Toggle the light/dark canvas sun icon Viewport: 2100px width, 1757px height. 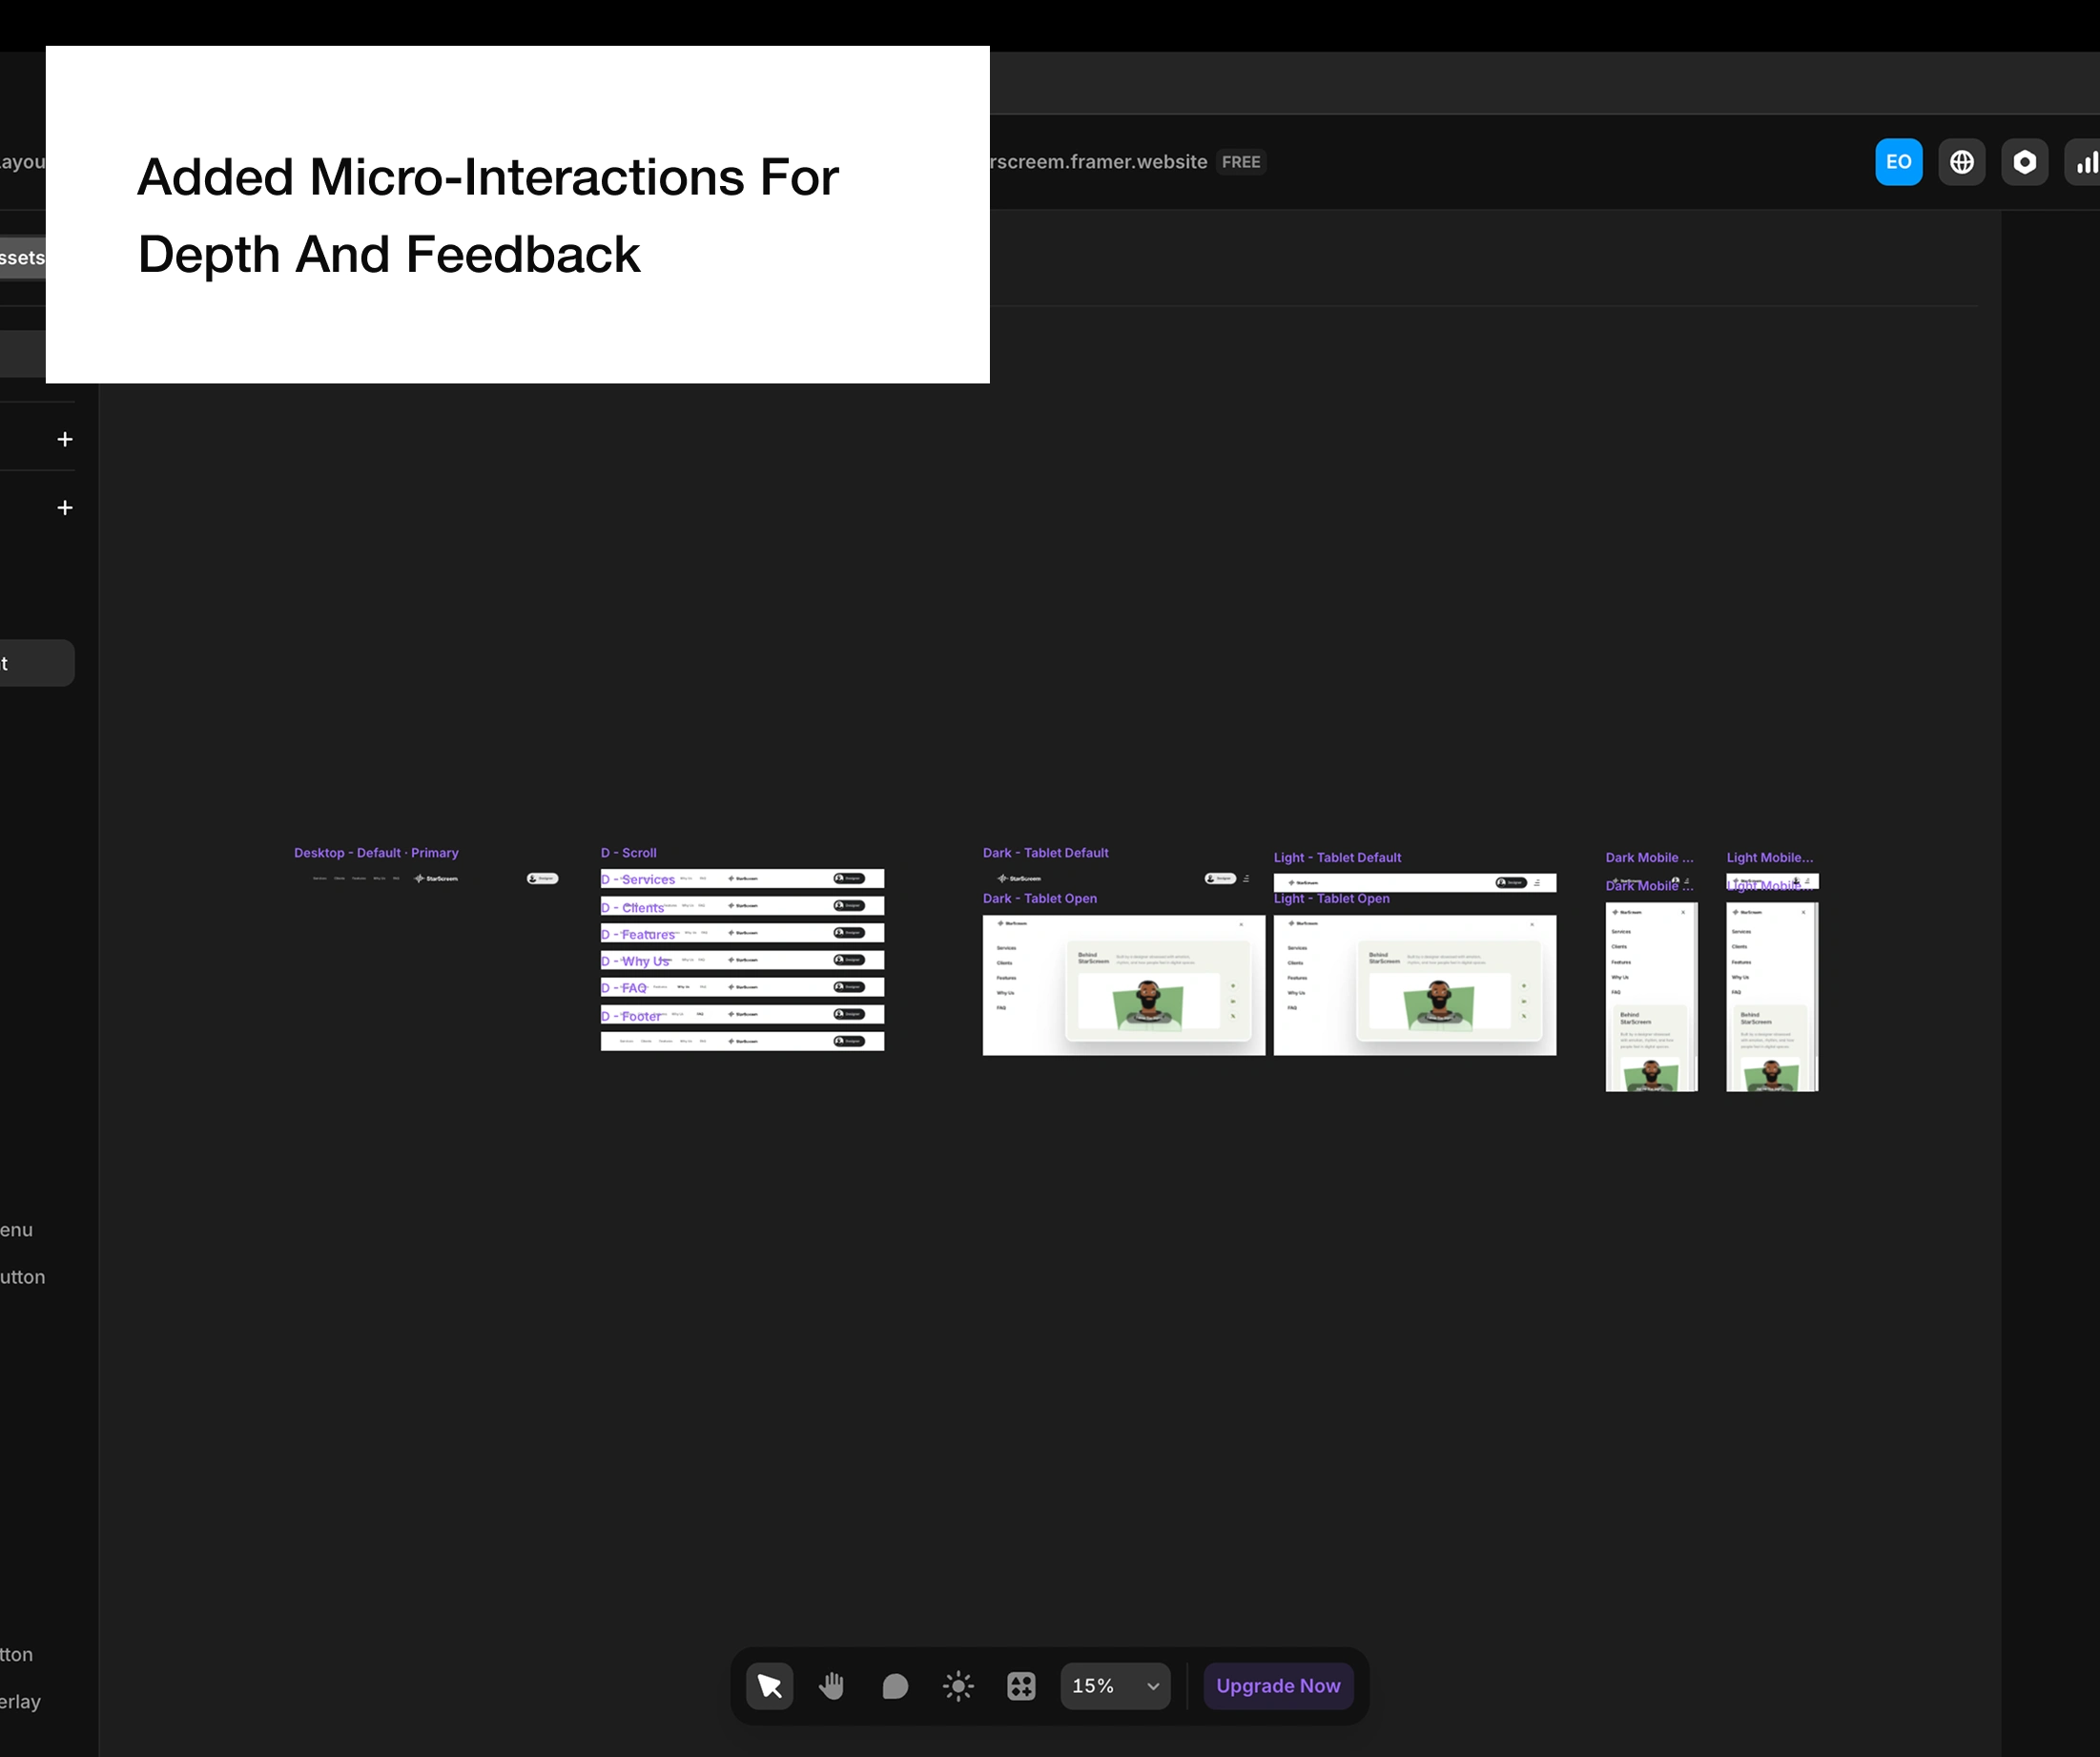(x=958, y=1686)
